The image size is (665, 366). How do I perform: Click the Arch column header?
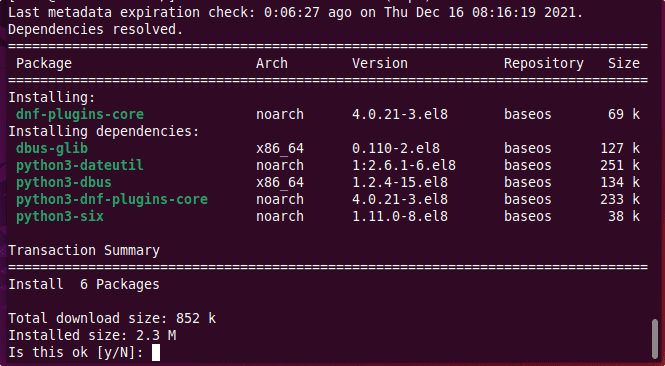click(271, 64)
